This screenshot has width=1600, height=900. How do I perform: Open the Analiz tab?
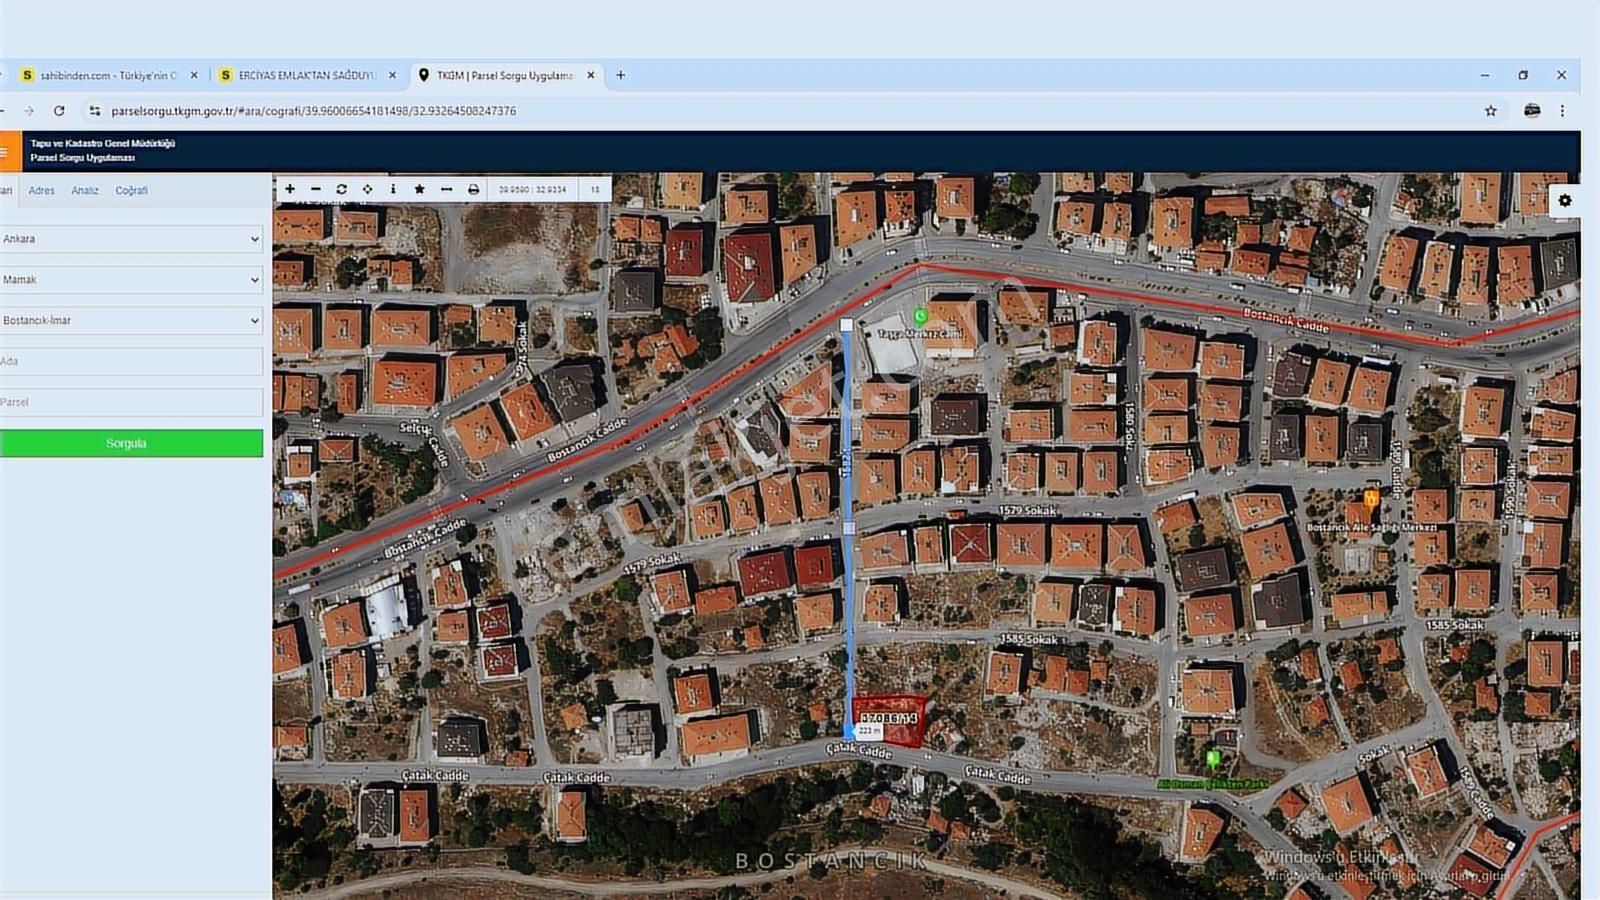[85, 190]
